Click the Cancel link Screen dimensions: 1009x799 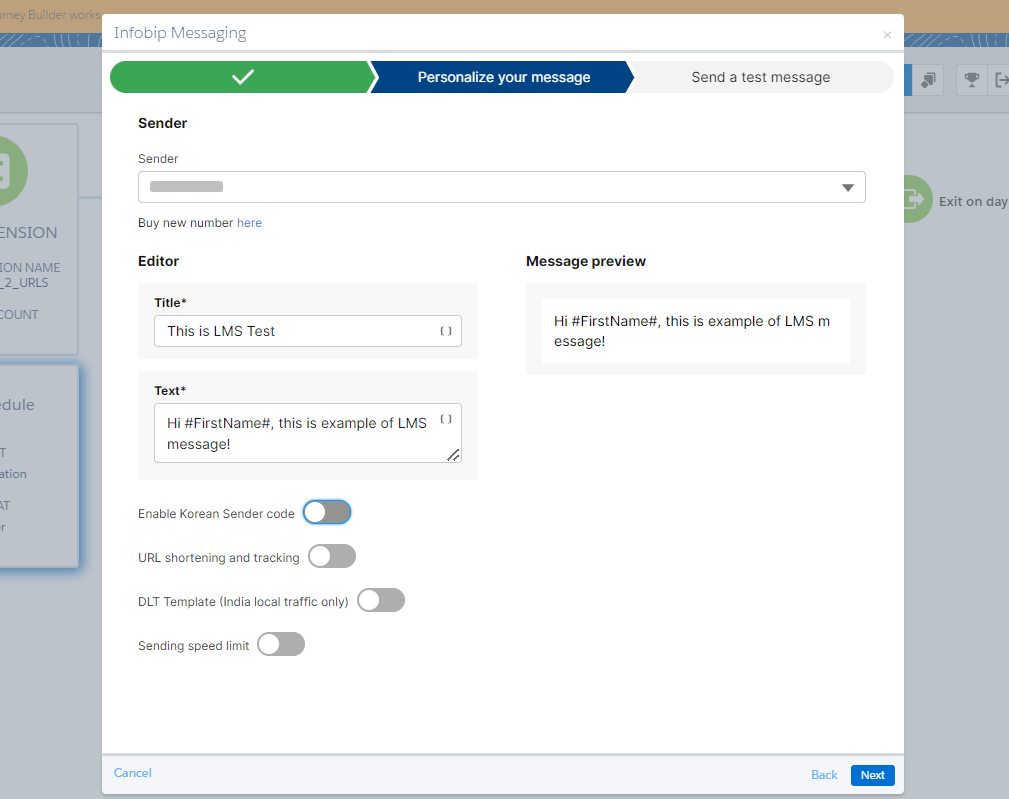click(133, 773)
